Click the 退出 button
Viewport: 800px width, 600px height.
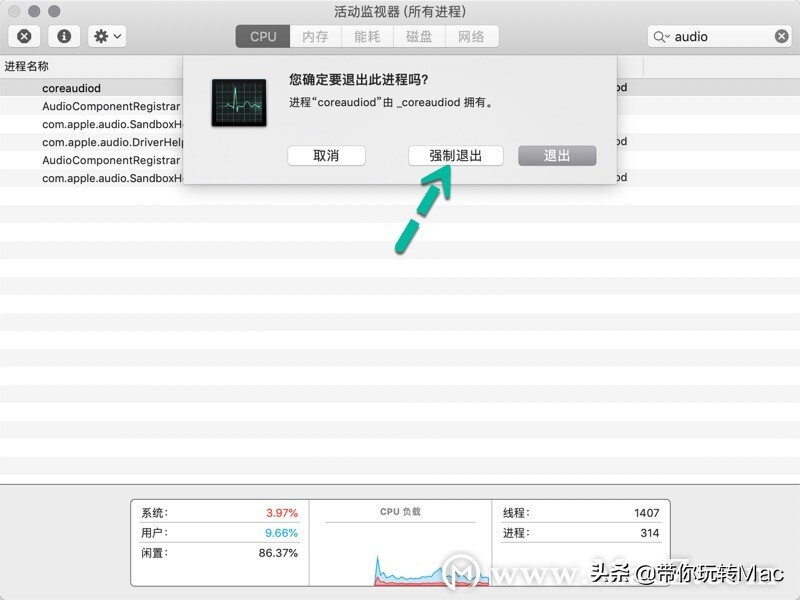pyautogui.click(x=557, y=155)
